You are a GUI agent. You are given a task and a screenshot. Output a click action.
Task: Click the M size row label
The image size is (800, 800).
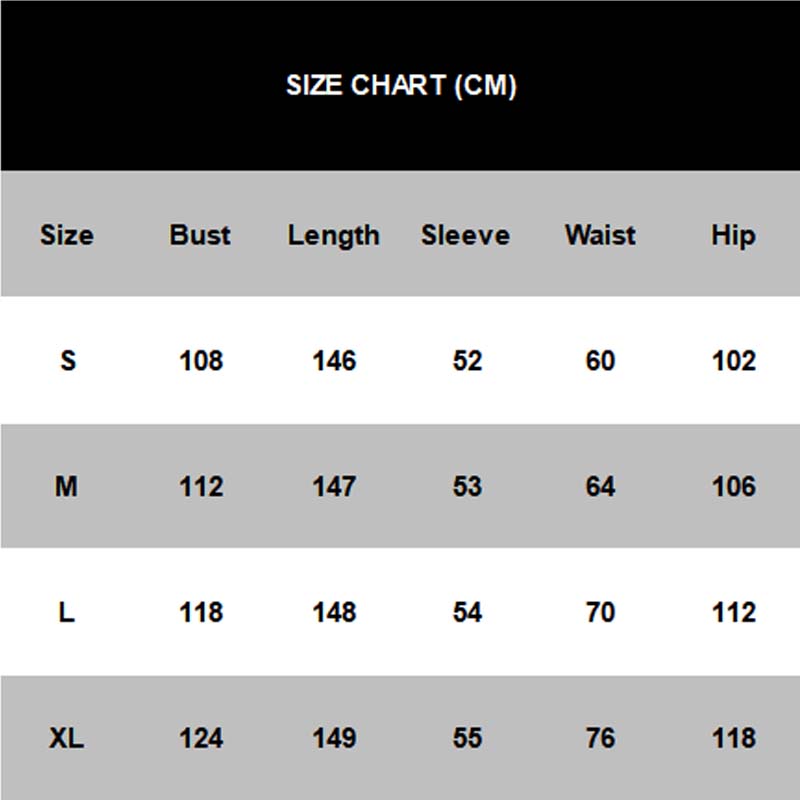point(67,487)
